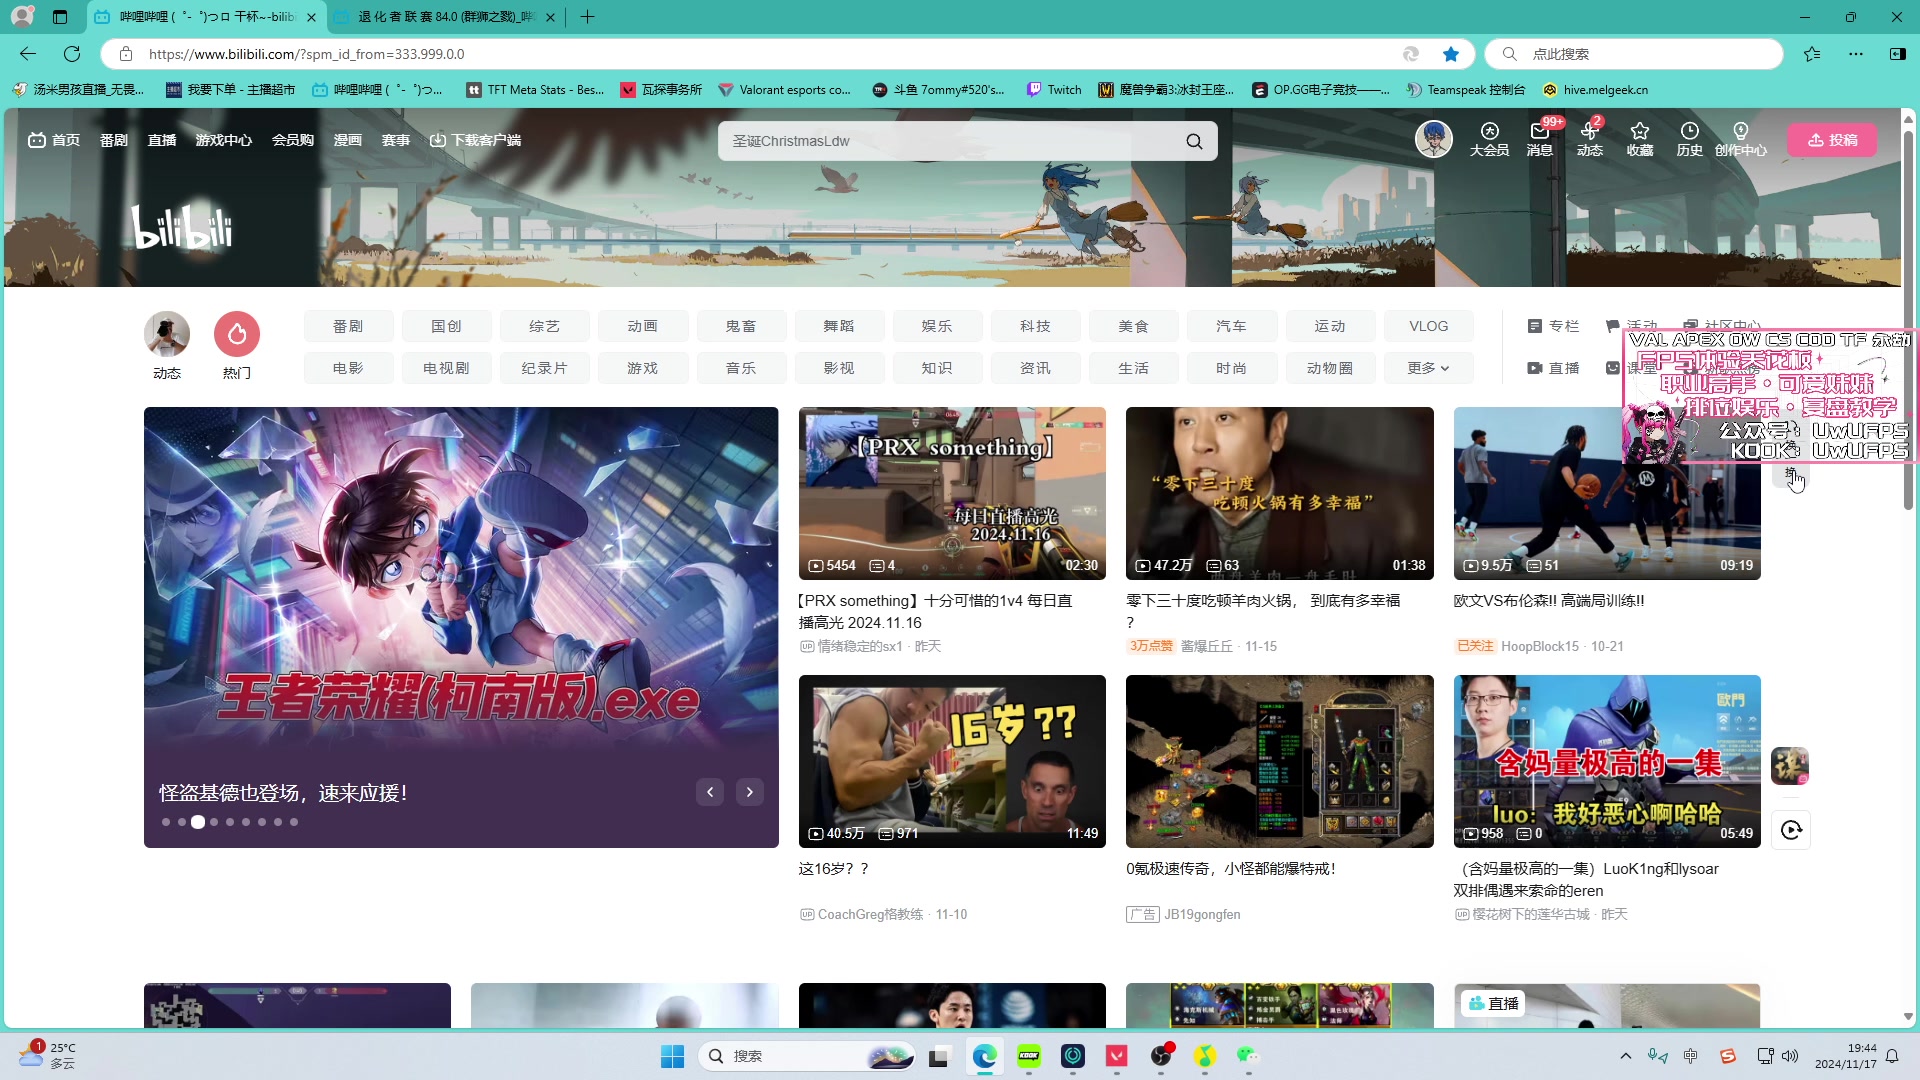Image resolution: width=1920 pixels, height=1080 pixels.
Task: Open KOOK app in taskbar
Action: pos(1029,1056)
